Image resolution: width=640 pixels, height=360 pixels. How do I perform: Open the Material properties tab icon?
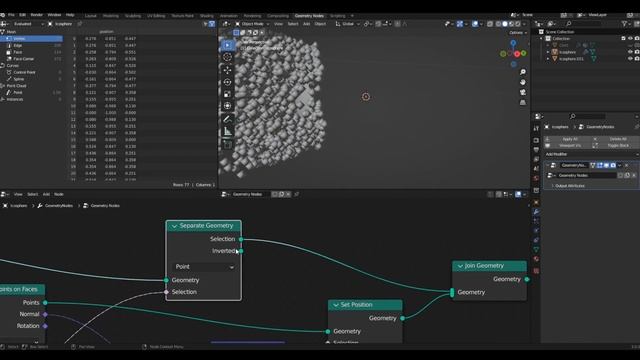[x=536, y=259]
